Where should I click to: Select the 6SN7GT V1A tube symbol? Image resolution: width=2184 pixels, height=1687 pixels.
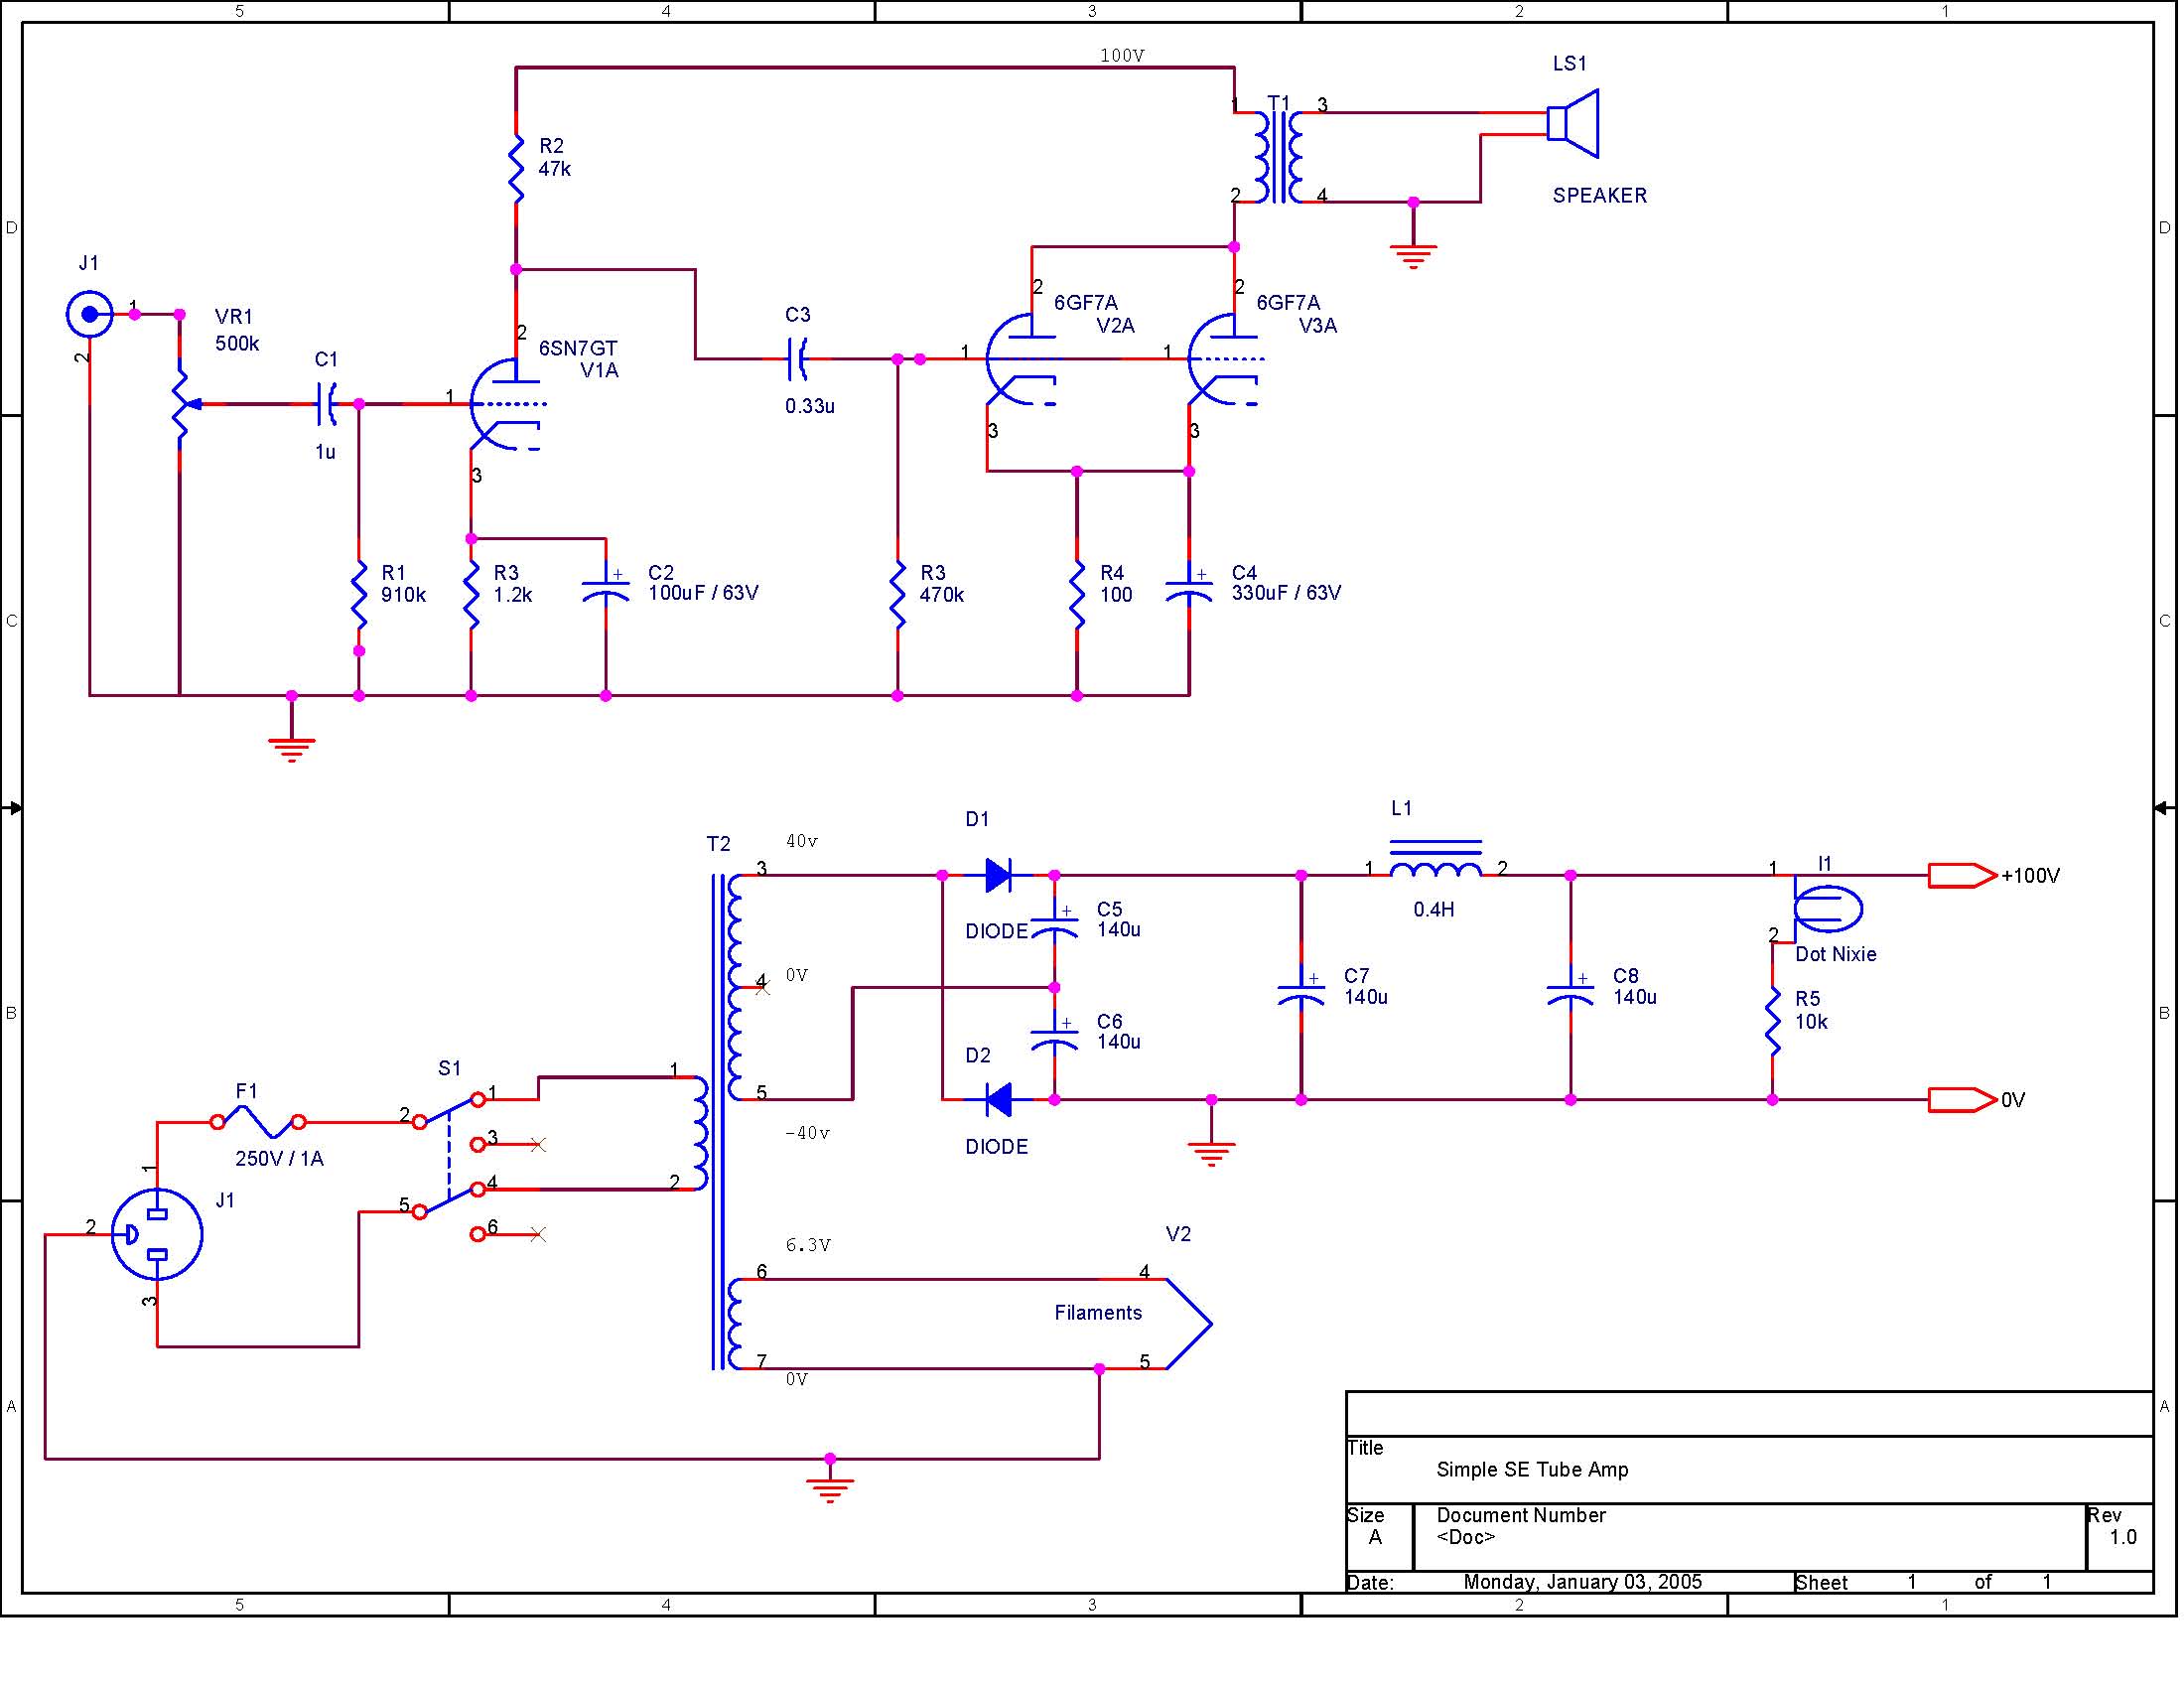tap(505, 405)
